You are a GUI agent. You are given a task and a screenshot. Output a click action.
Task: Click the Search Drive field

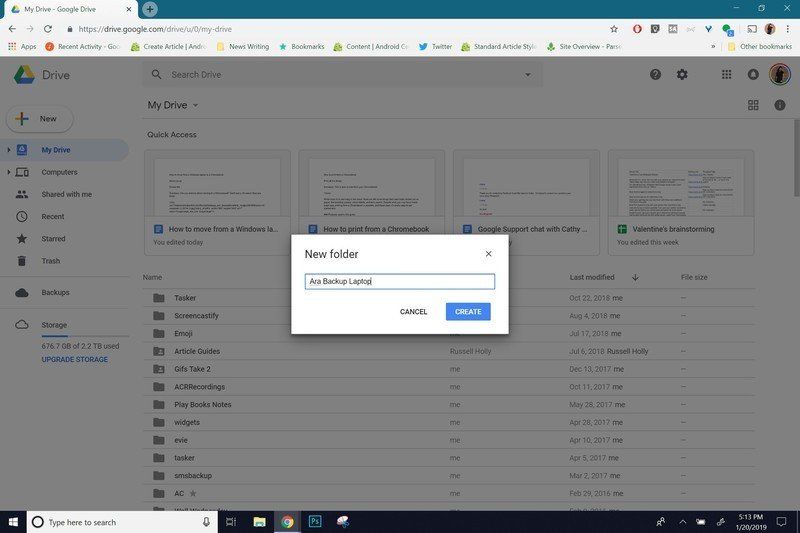tap(342, 75)
